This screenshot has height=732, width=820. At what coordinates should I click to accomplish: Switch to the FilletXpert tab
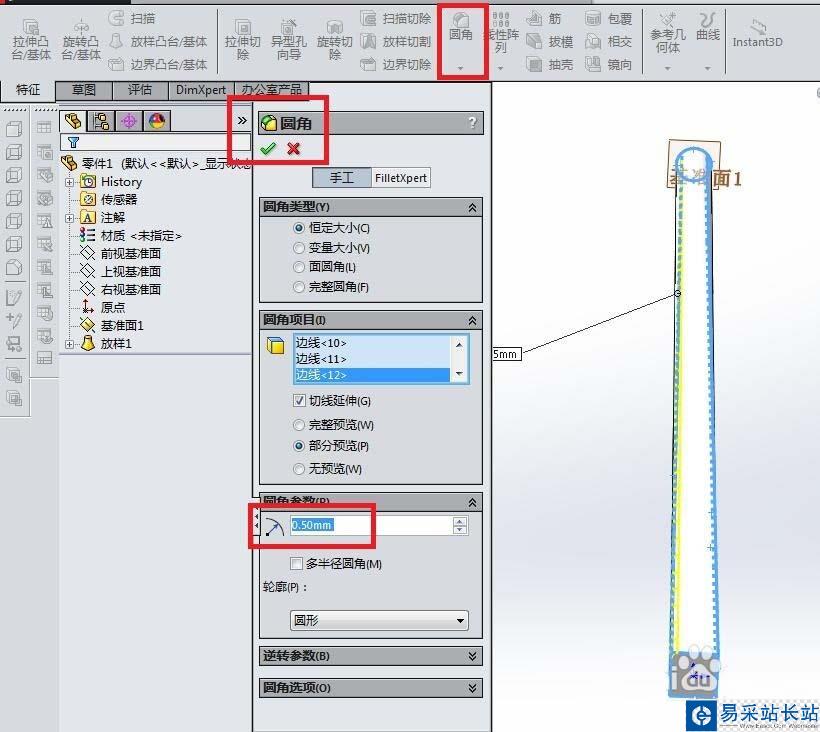coord(401,178)
